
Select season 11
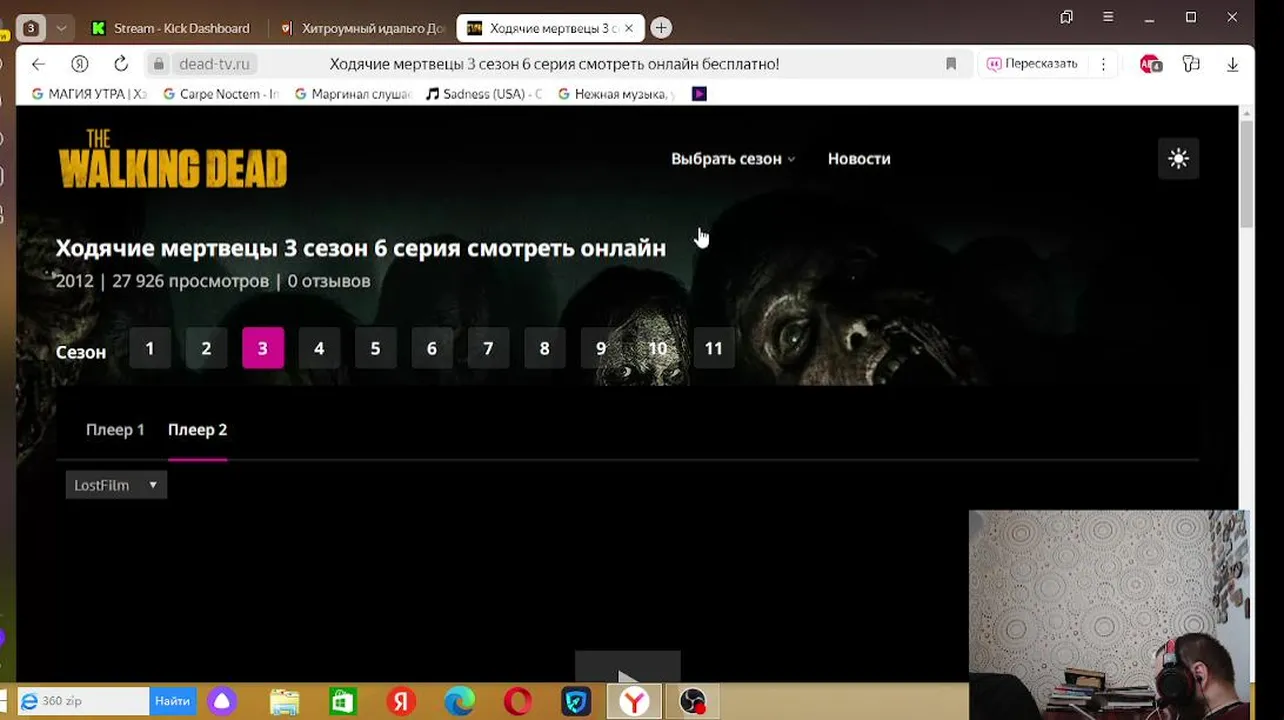(x=713, y=348)
